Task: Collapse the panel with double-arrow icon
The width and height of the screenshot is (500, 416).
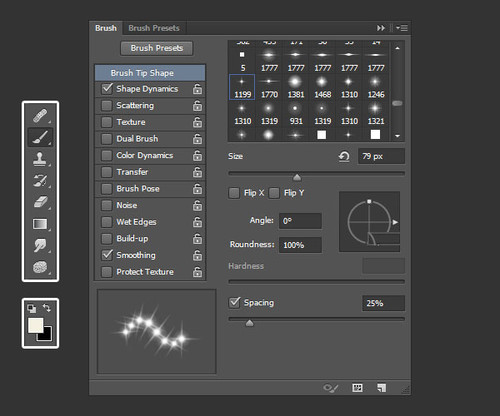Action: (x=381, y=28)
